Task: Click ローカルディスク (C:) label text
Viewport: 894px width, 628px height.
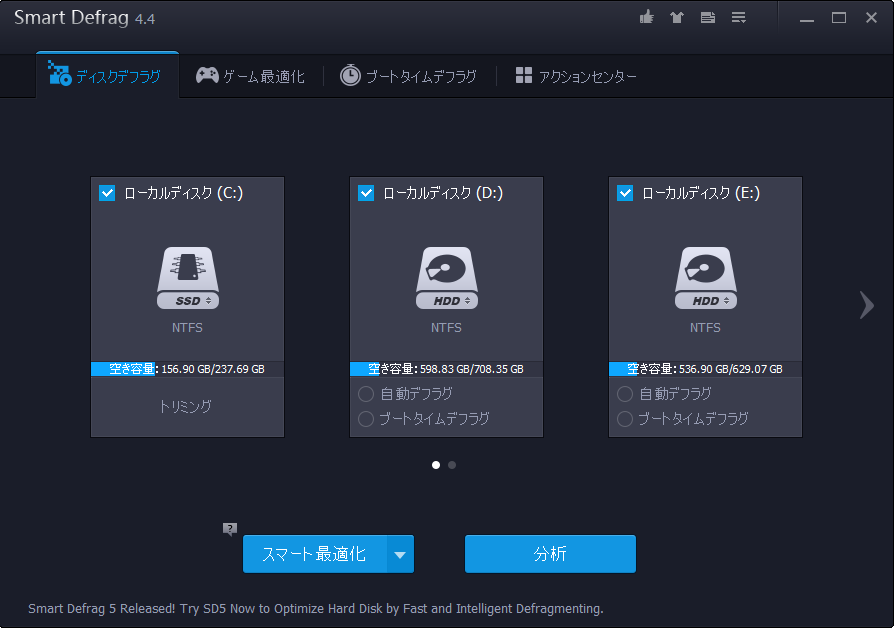Action: pos(184,193)
